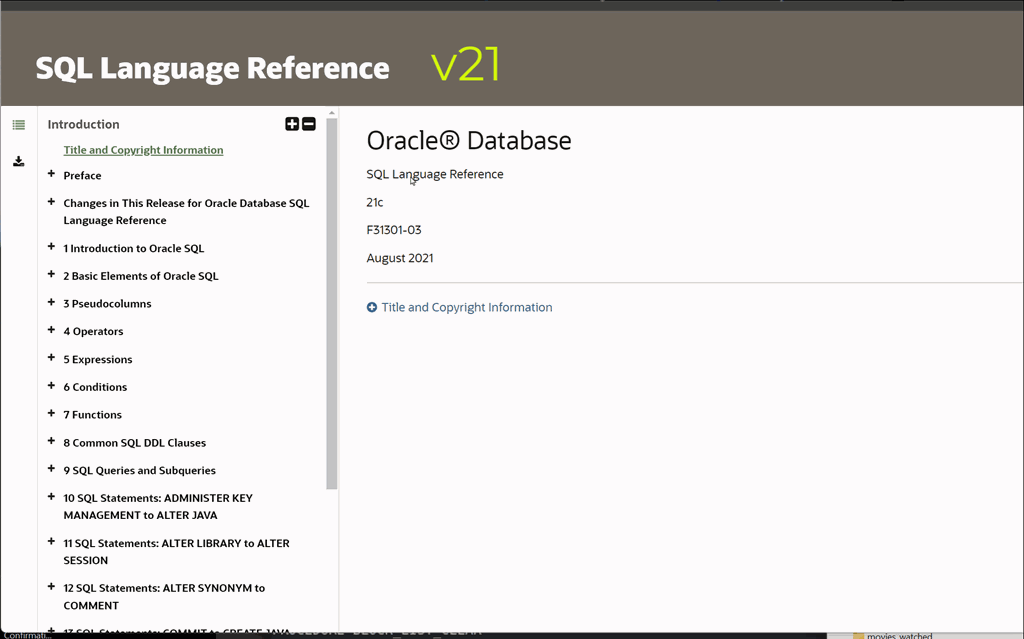Click the table of contents list icon
Image resolution: width=1024 pixels, height=639 pixels.
(18, 125)
